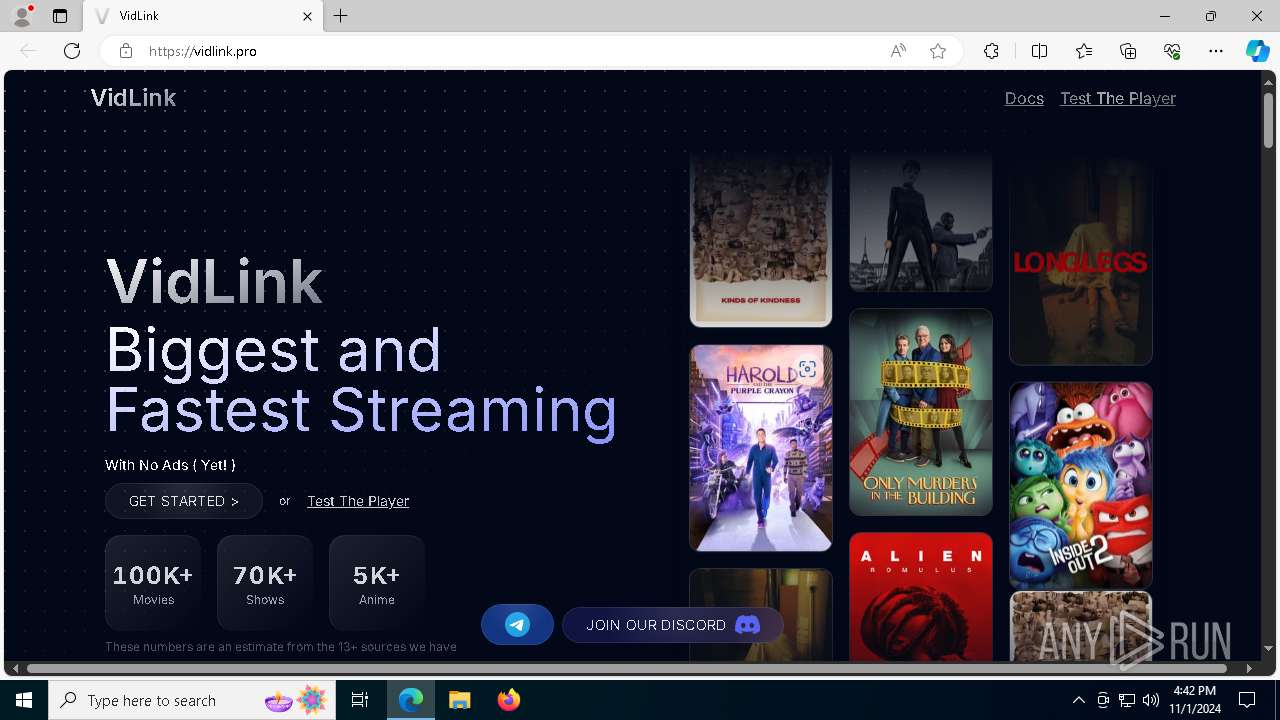Open Kinds of Kindness poster

pyautogui.click(x=761, y=240)
